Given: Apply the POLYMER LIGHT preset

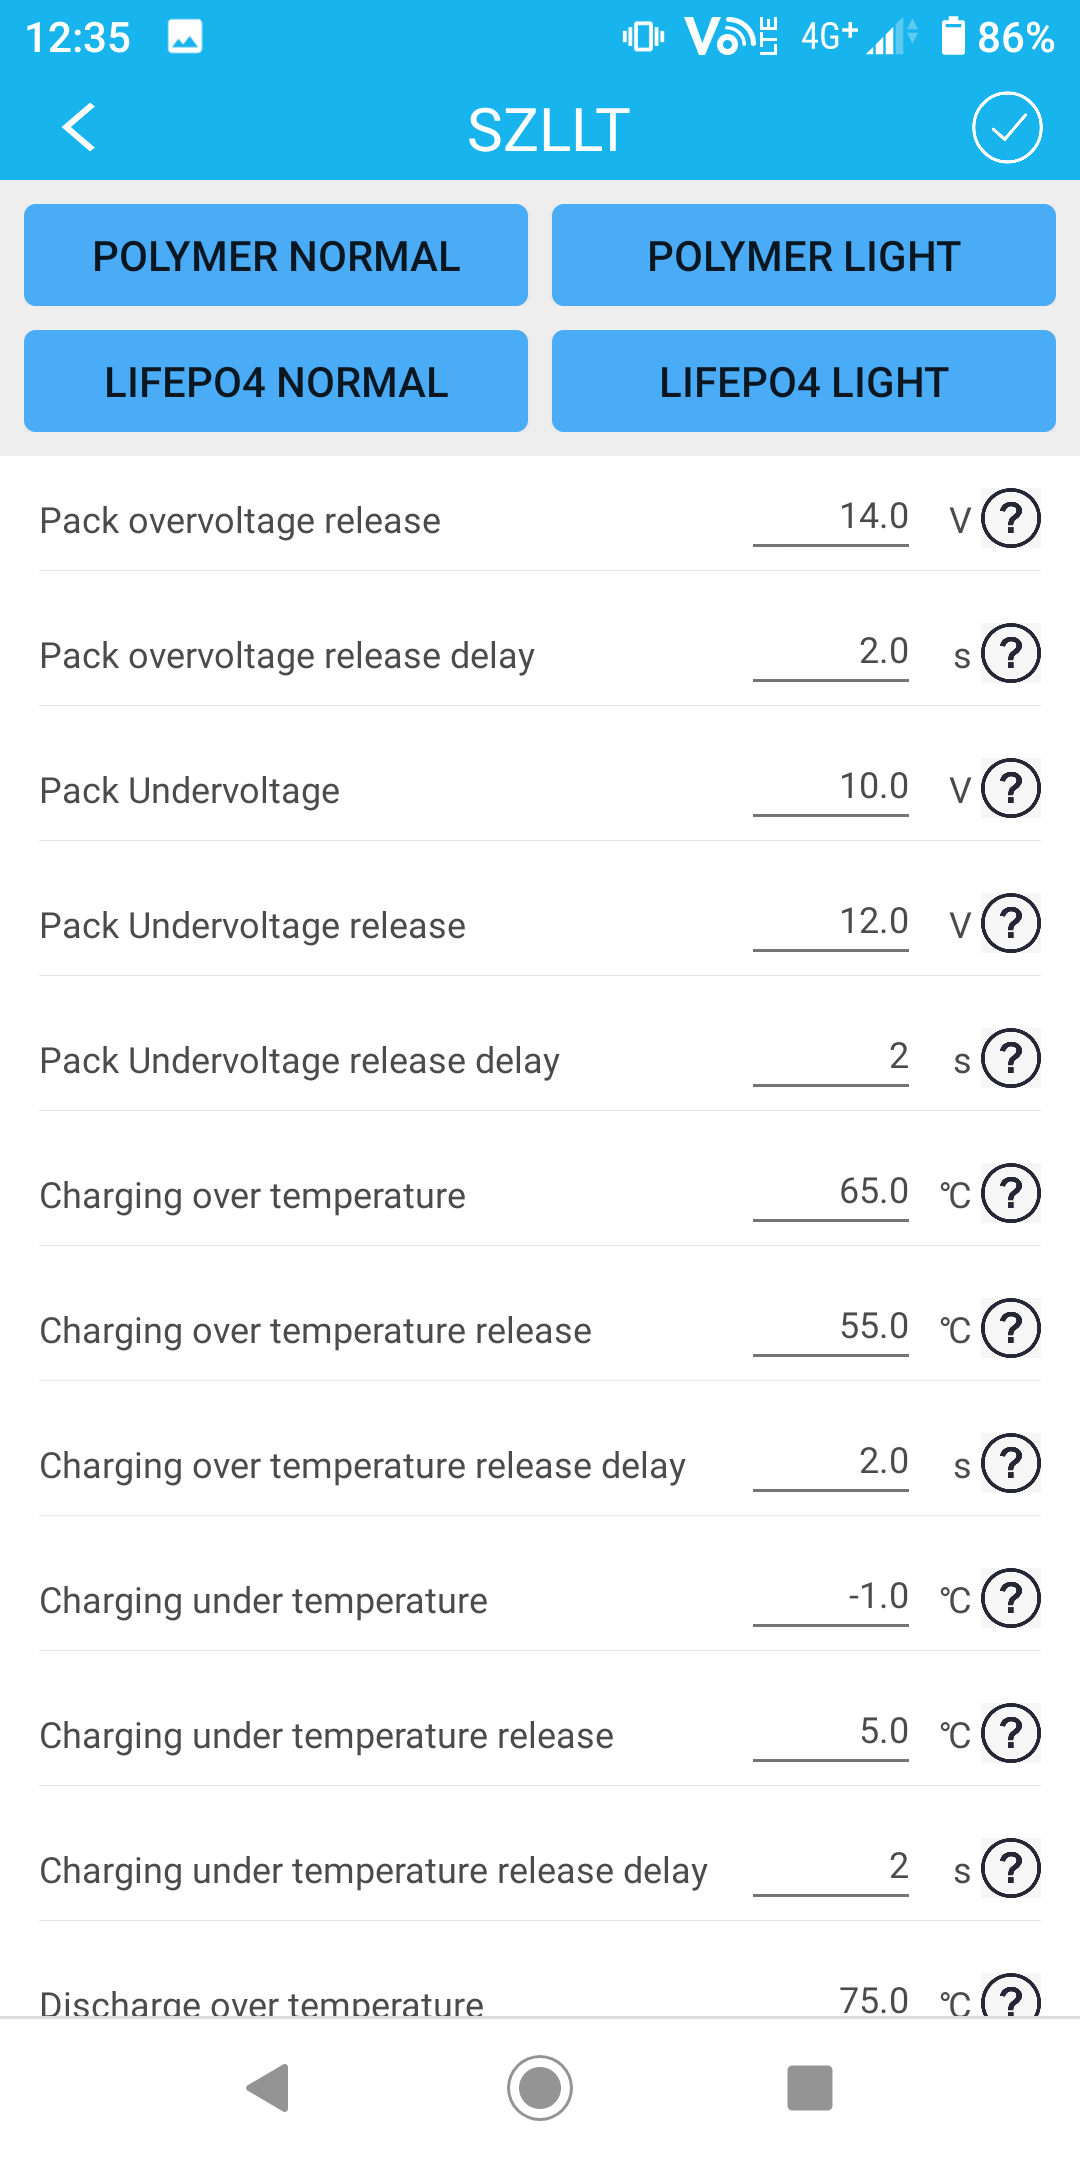Looking at the screenshot, I should pyautogui.click(x=804, y=255).
